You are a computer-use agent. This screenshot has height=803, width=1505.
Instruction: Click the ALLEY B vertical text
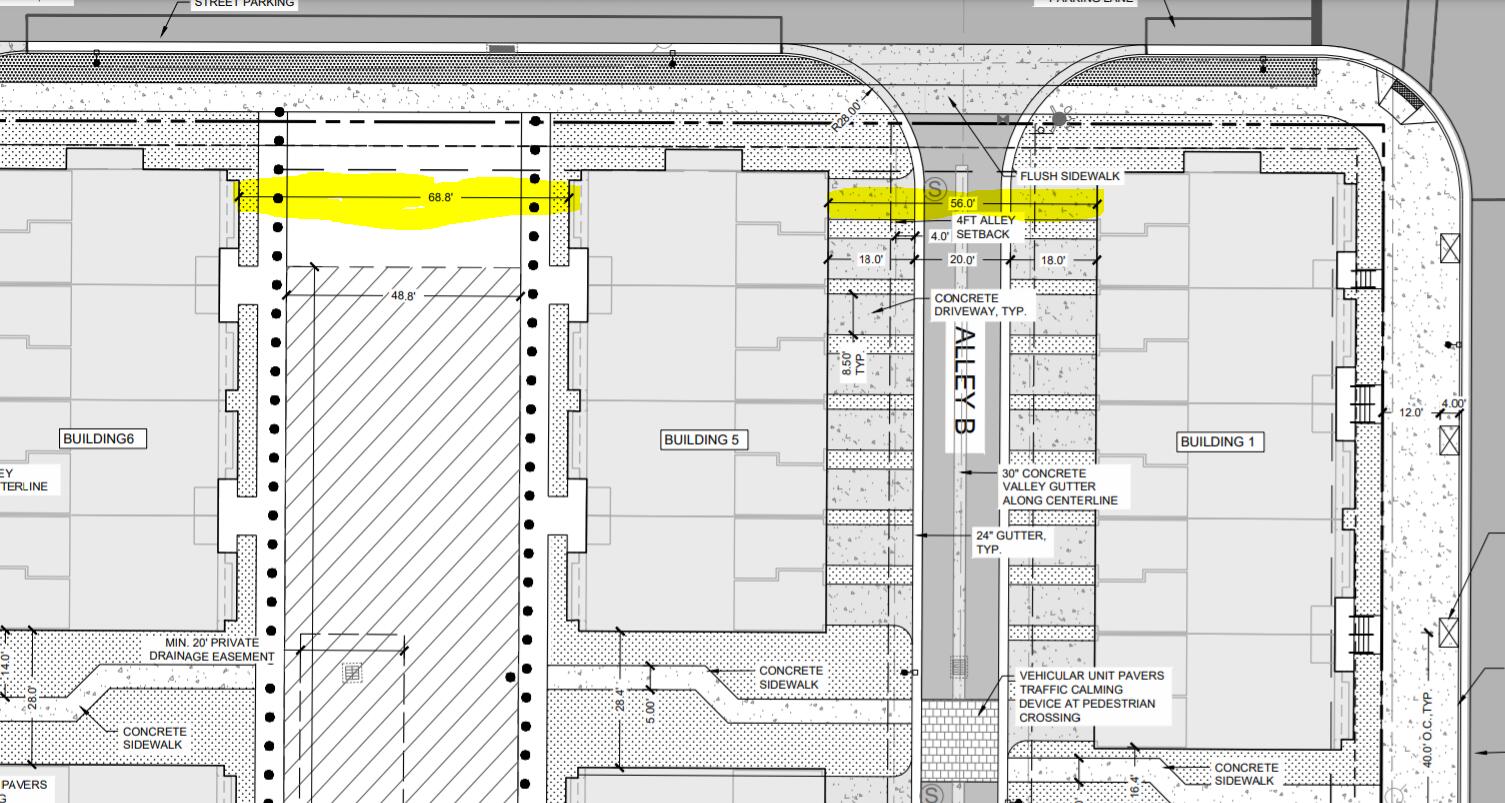[x=967, y=379]
